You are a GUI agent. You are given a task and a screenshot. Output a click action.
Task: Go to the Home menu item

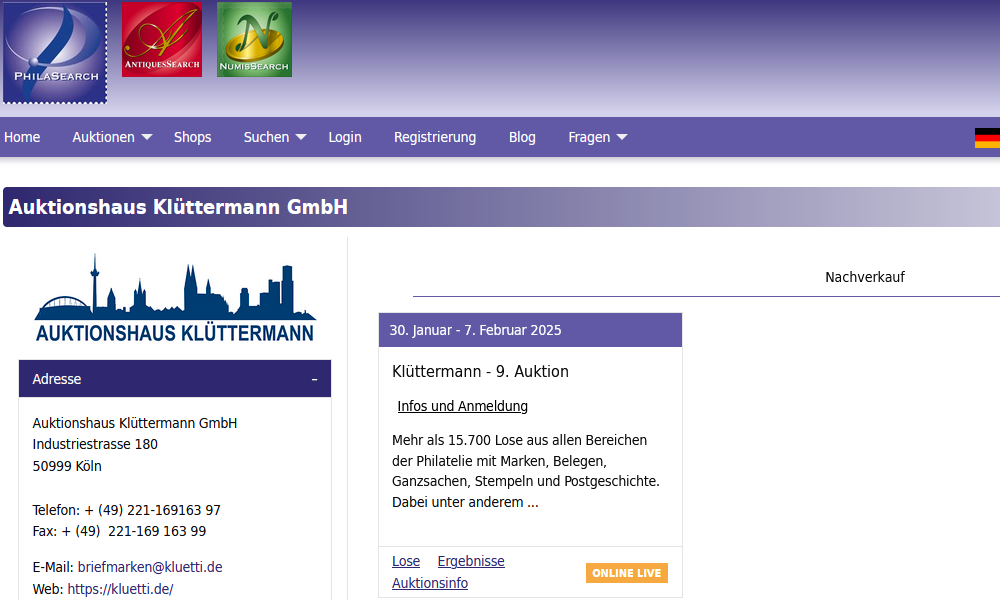click(22, 137)
